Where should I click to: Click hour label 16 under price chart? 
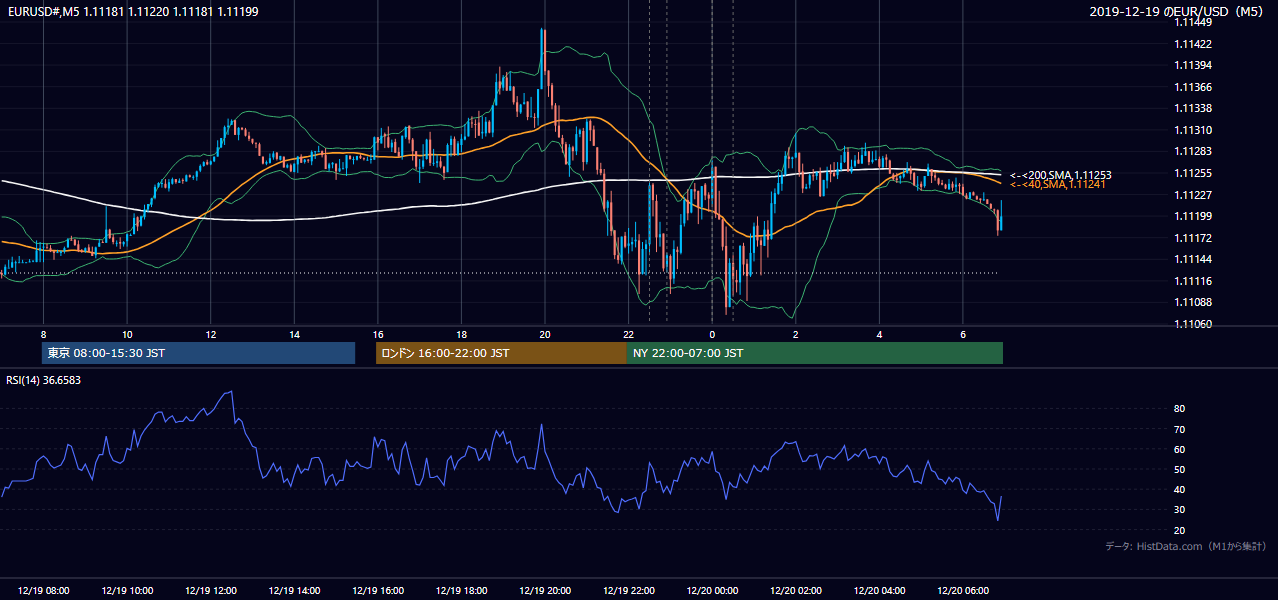point(378,334)
